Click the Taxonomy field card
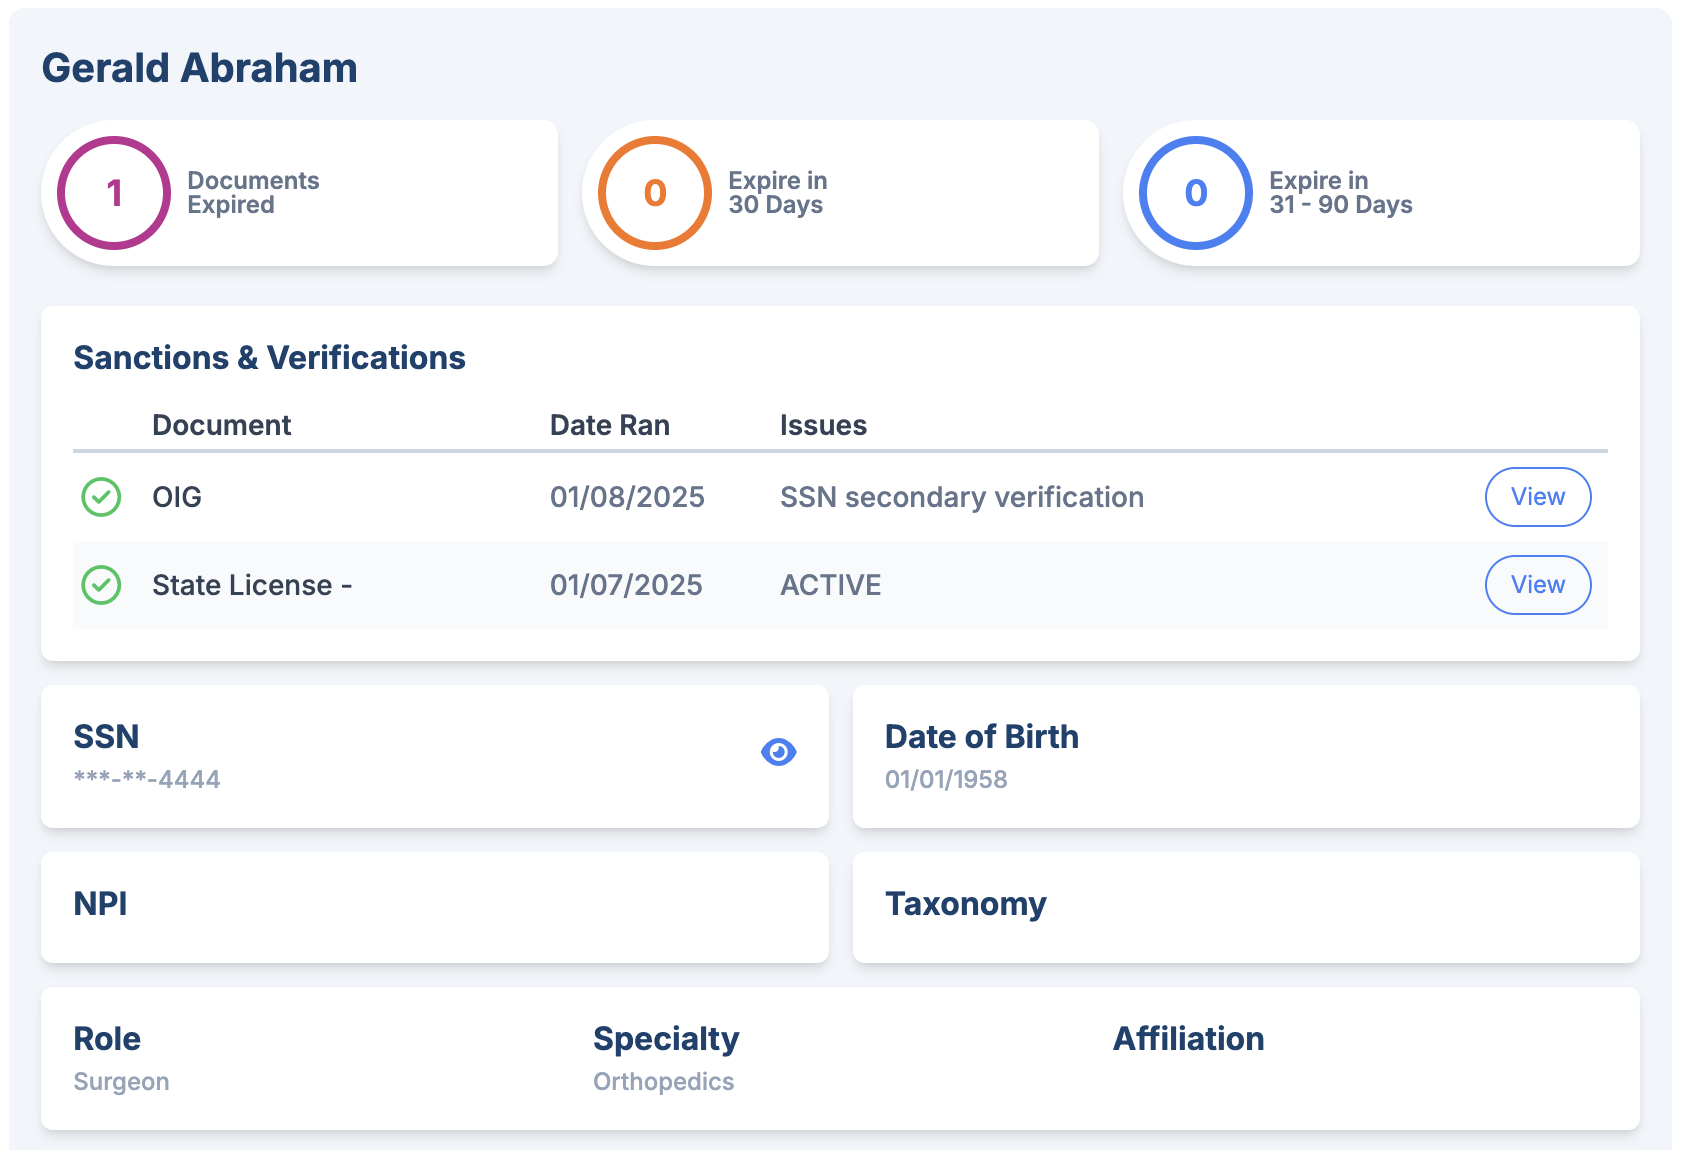1682x1150 pixels. coord(1246,907)
